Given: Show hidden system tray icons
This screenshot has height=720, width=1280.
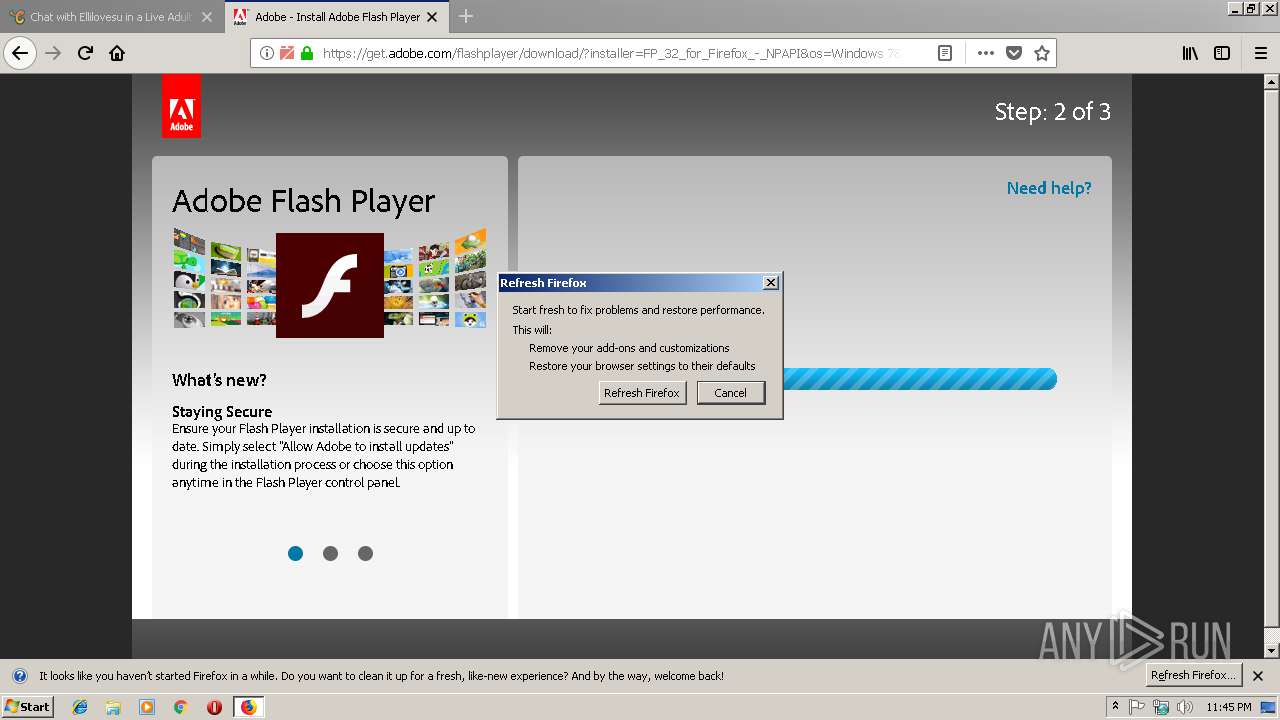Looking at the screenshot, I should point(1116,707).
